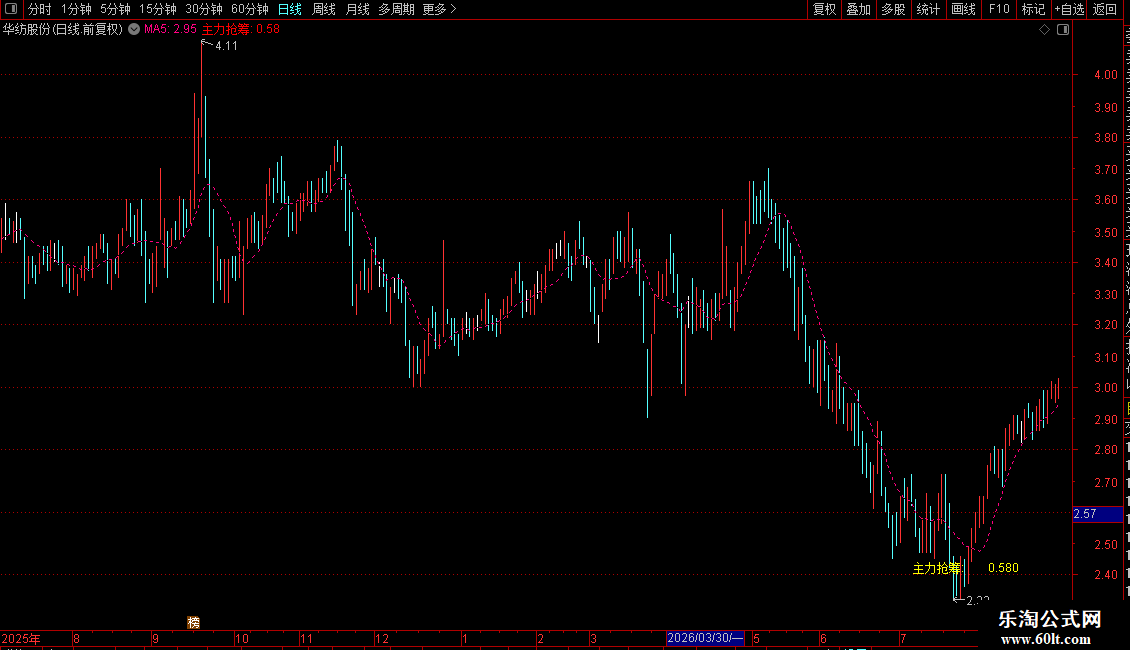
Task: Switch to 分时 intraday view
Action: click(x=40, y=9)
